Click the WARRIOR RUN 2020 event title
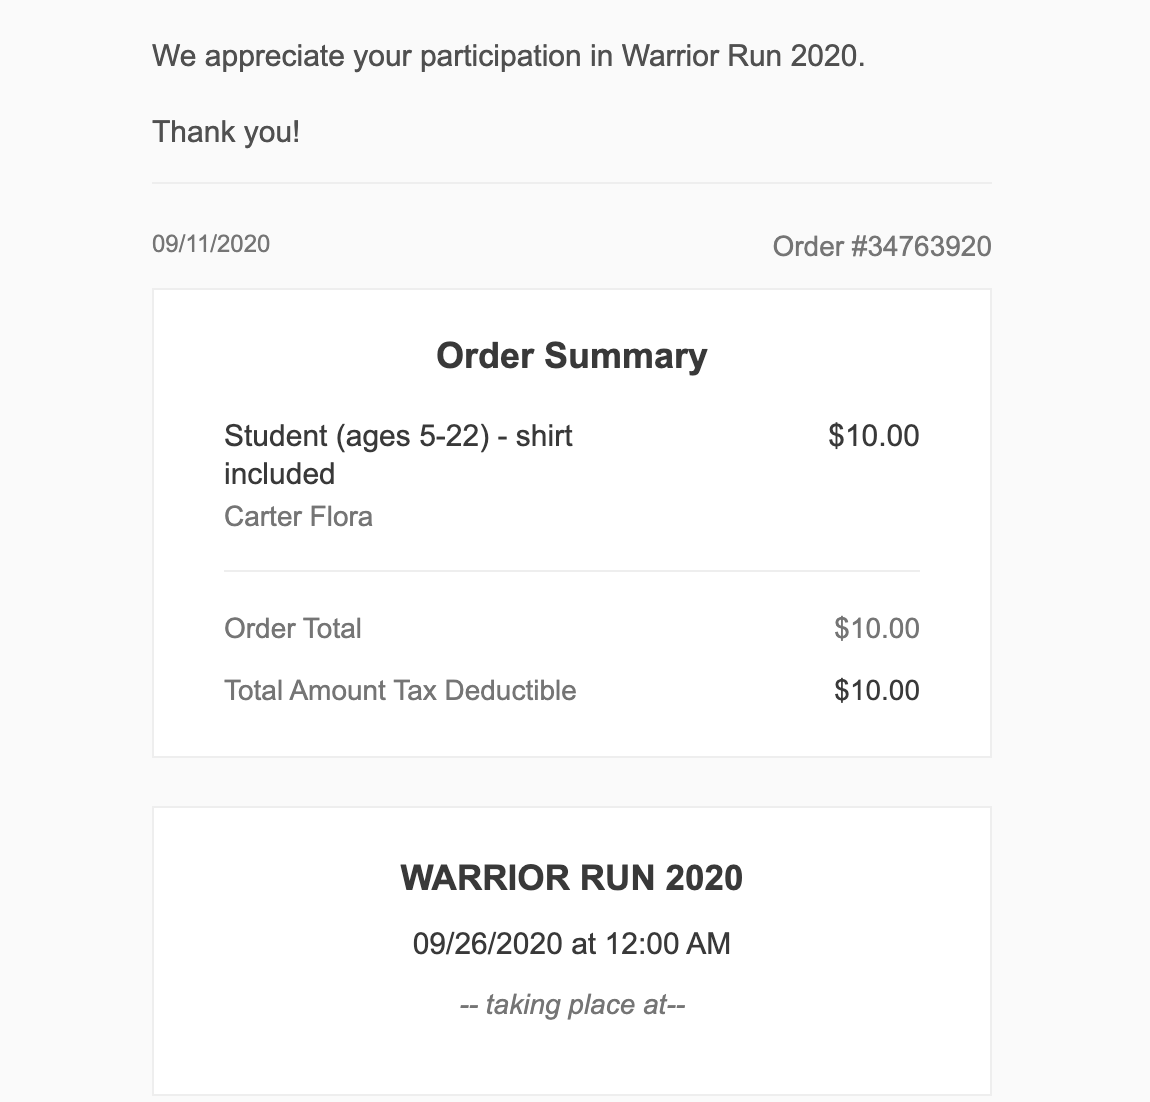Viewport: 1150px width, 1102px height. 571,878
